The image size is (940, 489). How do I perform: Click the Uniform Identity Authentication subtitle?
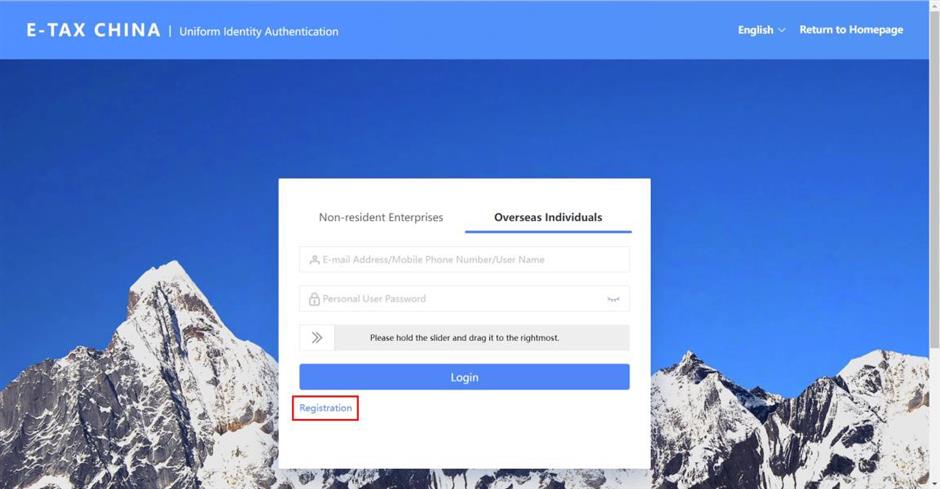click(259, 32)
